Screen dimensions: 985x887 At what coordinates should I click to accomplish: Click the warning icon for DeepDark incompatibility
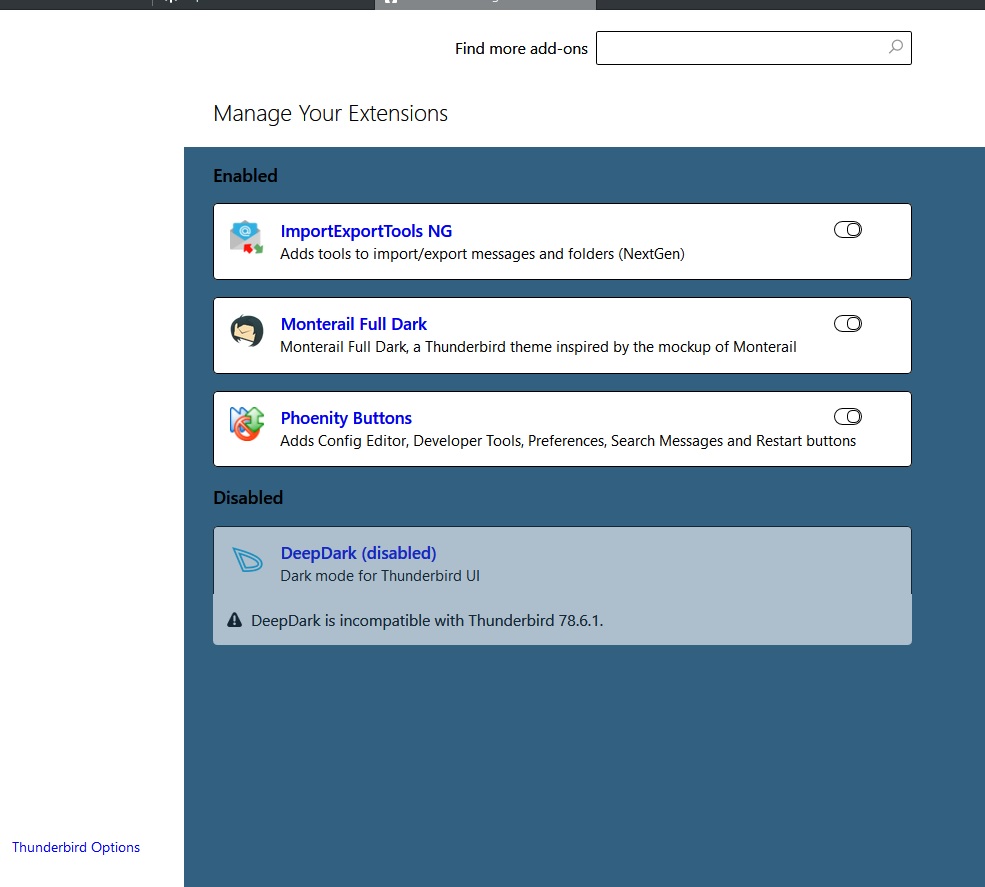(234, 621)
